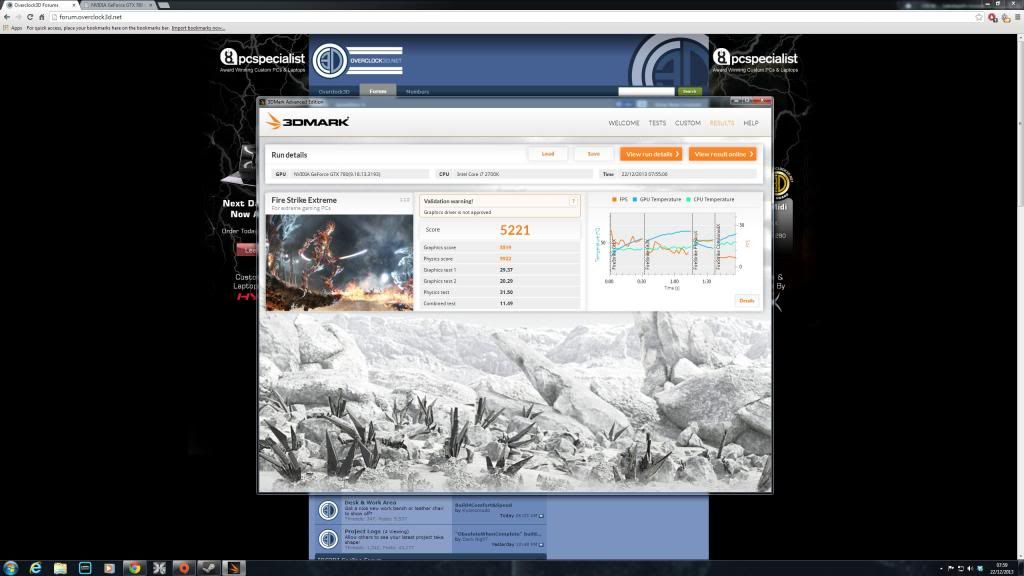Screen dimensions: 1024x576
Task: Toggle GPU Temperature series in chart legend
Action: pos(656,199)
